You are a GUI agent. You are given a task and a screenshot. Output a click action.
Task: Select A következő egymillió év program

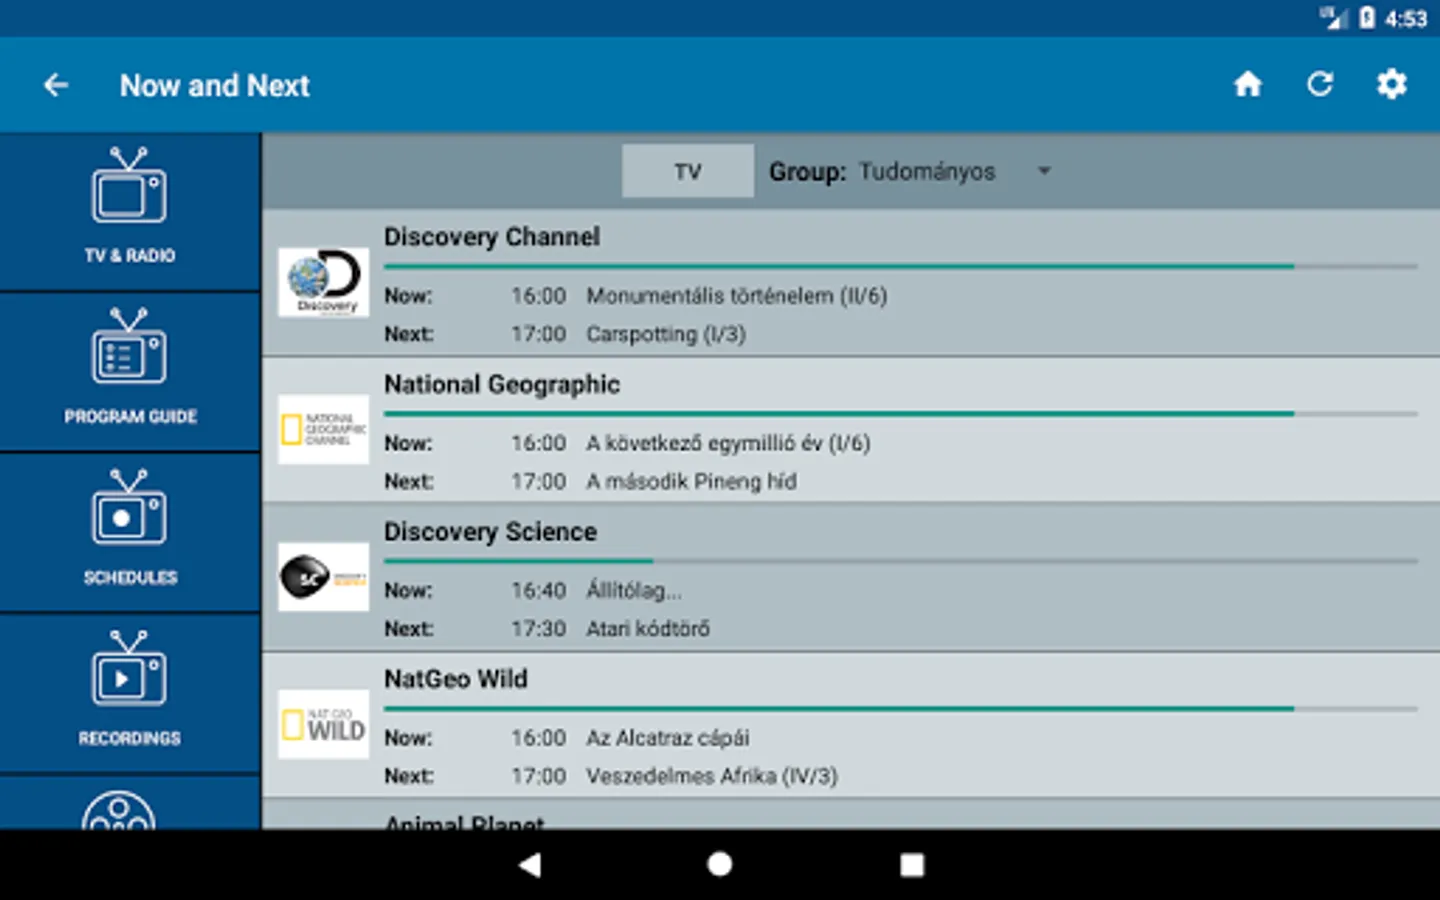coord(728,443)
